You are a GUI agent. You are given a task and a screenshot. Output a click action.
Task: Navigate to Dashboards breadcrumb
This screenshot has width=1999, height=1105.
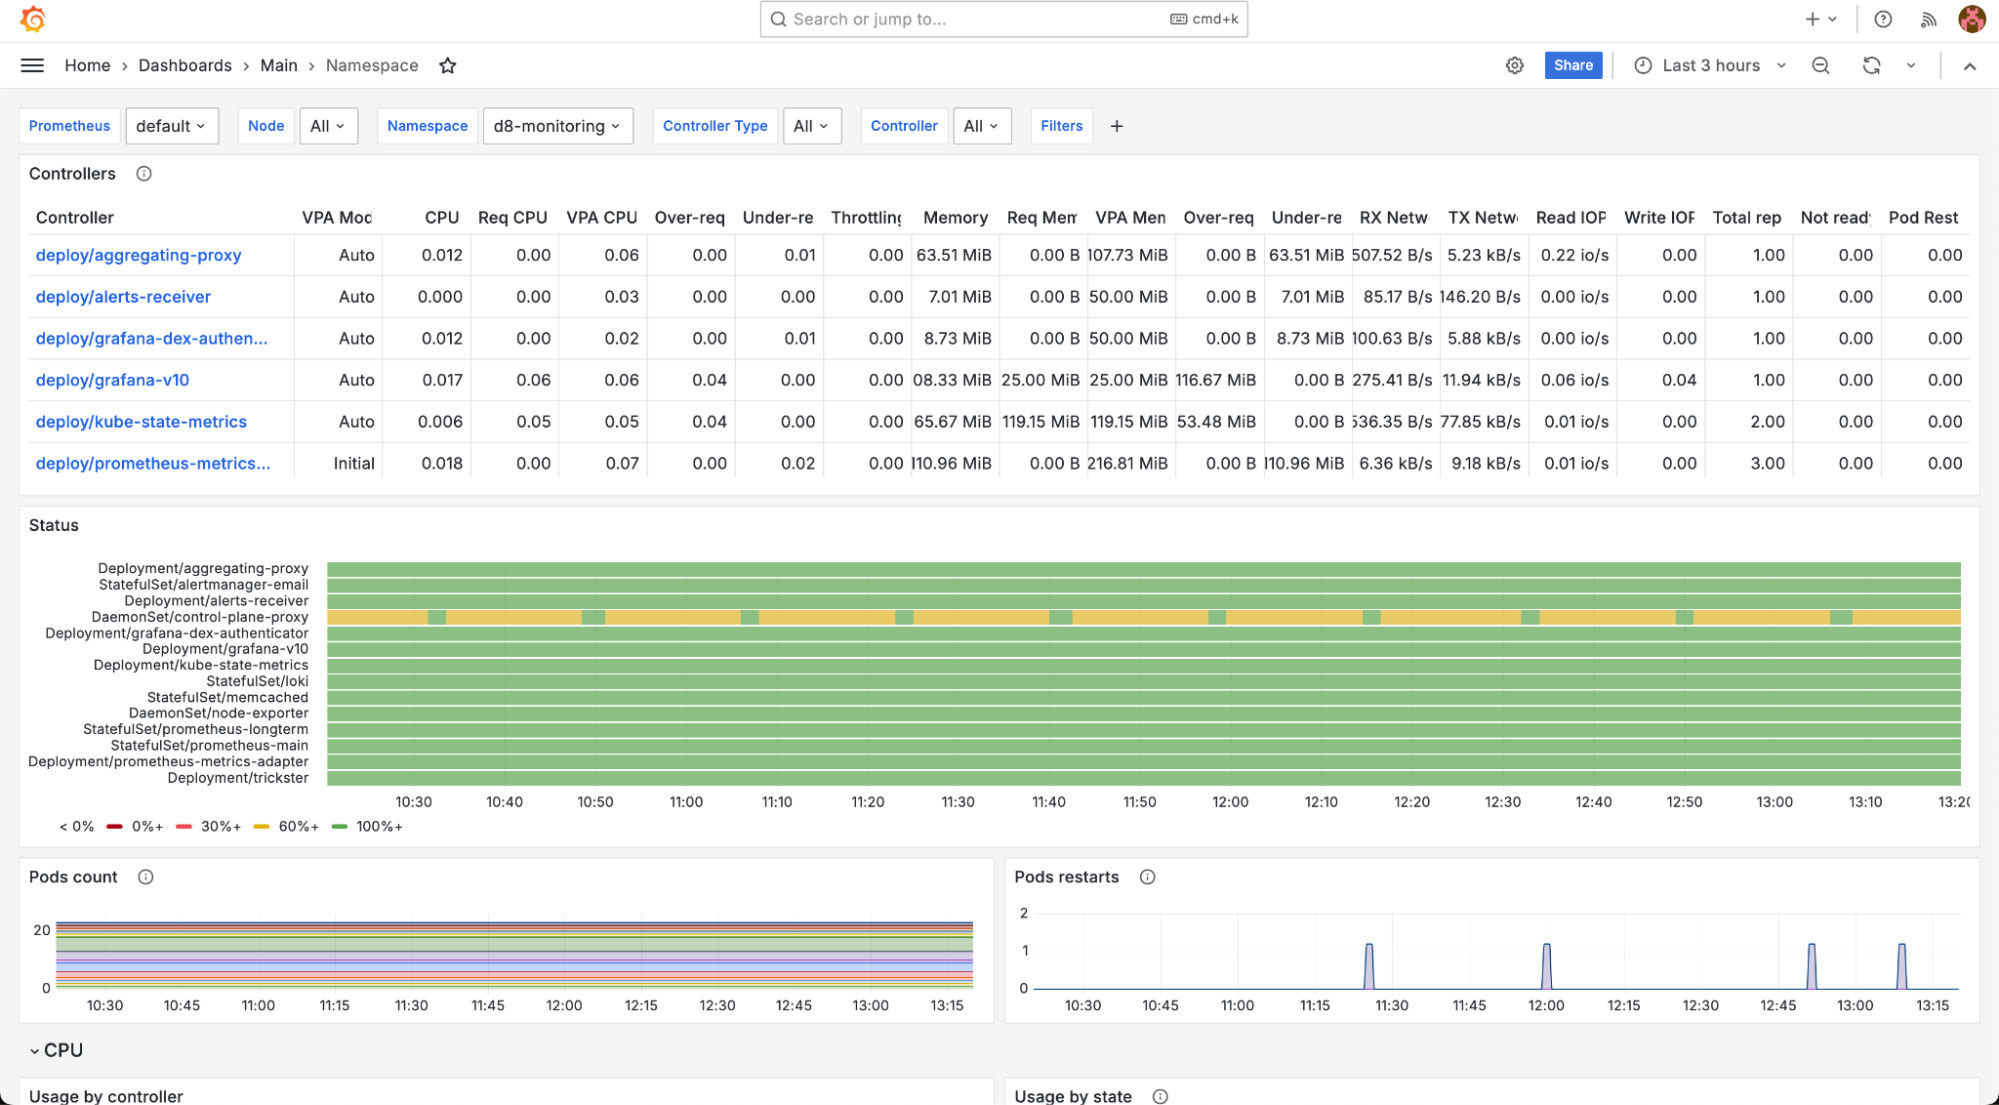[x=185, y=65]
